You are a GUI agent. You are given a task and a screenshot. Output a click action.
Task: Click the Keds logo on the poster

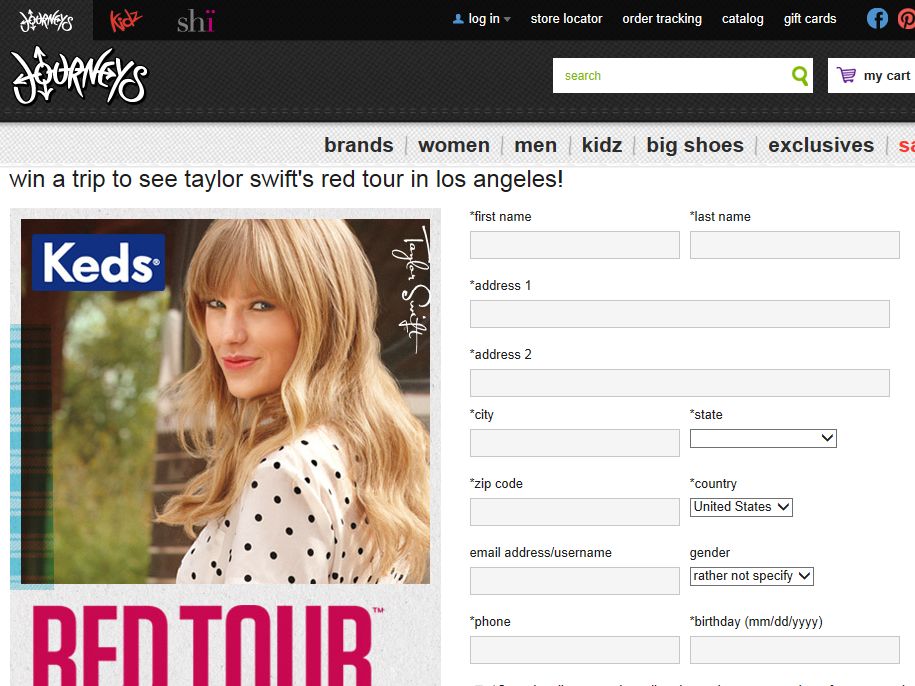[99, 262]
